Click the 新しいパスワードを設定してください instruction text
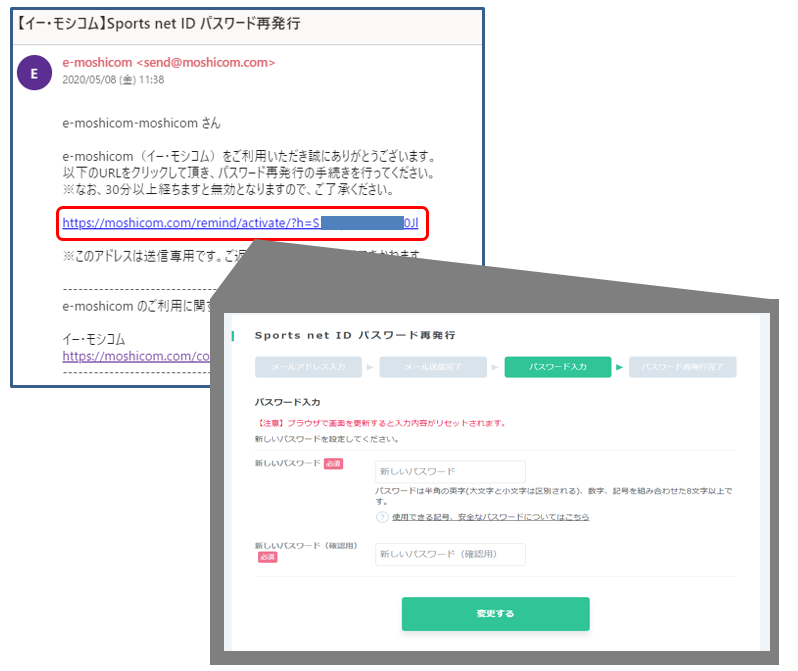Viewport: 798px width, 671px height. [327, 439]
